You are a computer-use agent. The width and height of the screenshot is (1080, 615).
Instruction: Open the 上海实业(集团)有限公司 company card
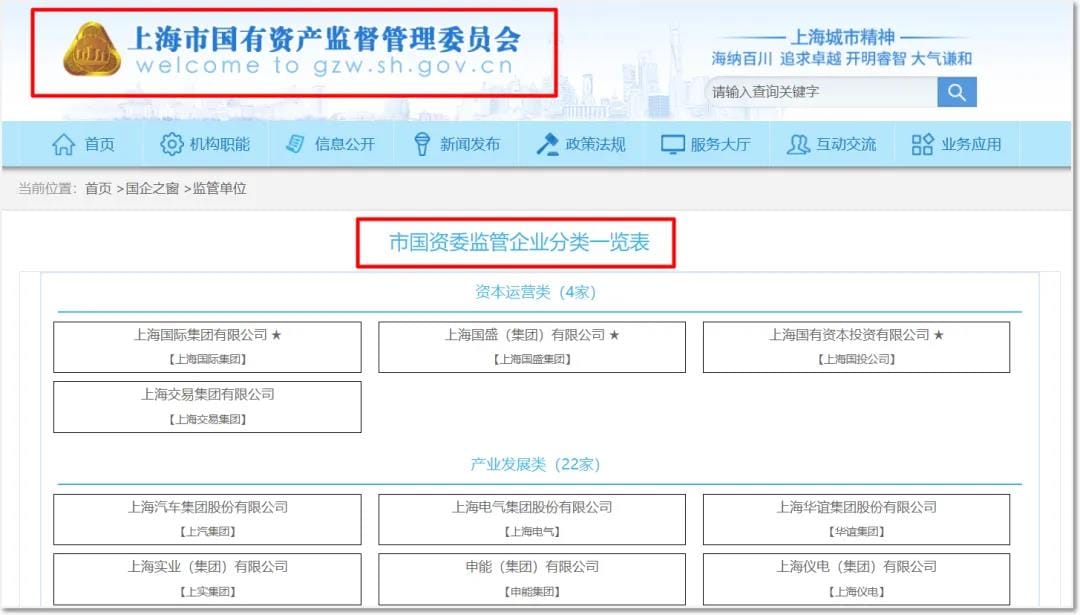coord(207,579)
